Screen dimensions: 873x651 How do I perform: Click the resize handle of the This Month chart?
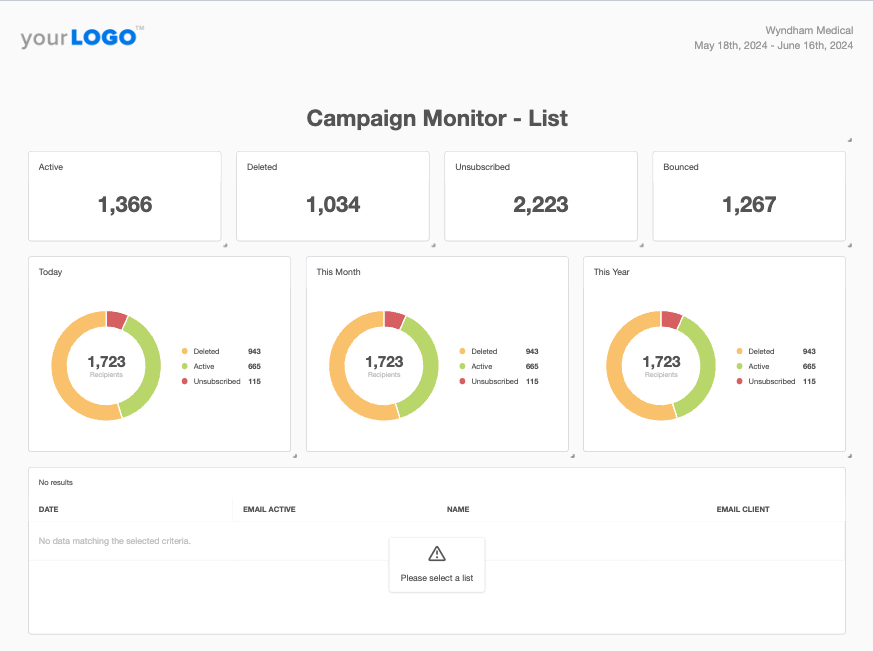tap(572, 455)
